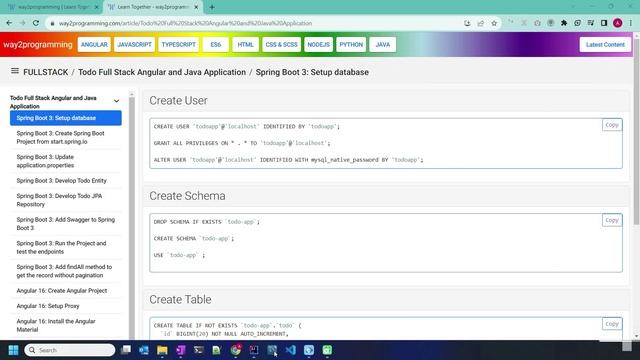
Task: Click the Latest Content button
Action: click(605, 44)
